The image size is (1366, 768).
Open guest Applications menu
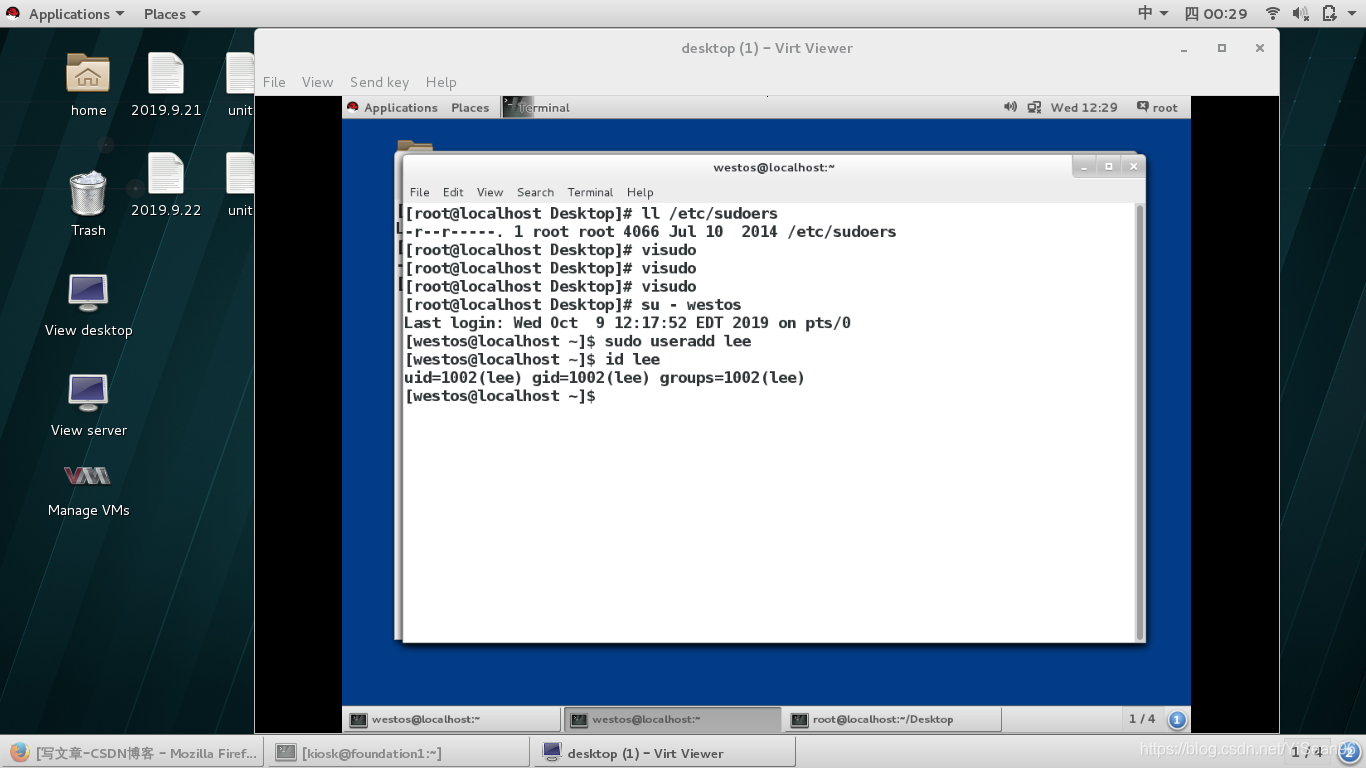(x=400, y=107)
